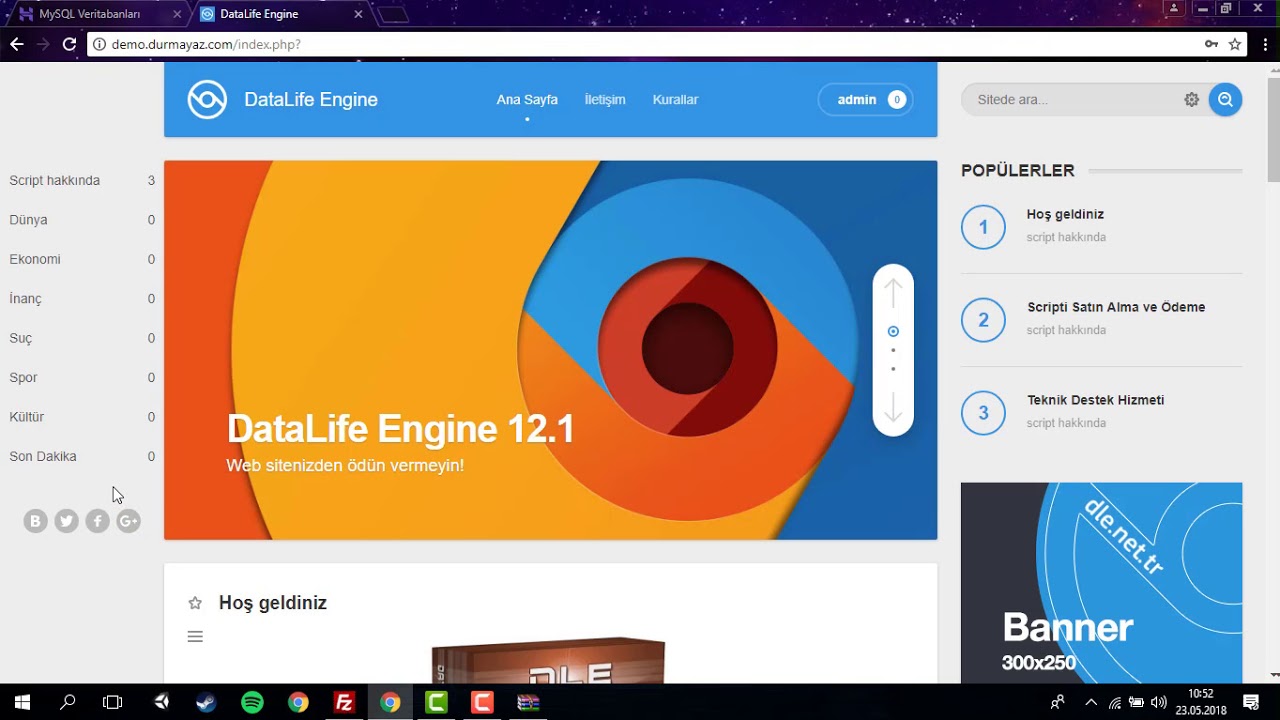Open Teknik Destek Hizmeti post
The width and height of the screenshot is (1280, 720).
1095,400
